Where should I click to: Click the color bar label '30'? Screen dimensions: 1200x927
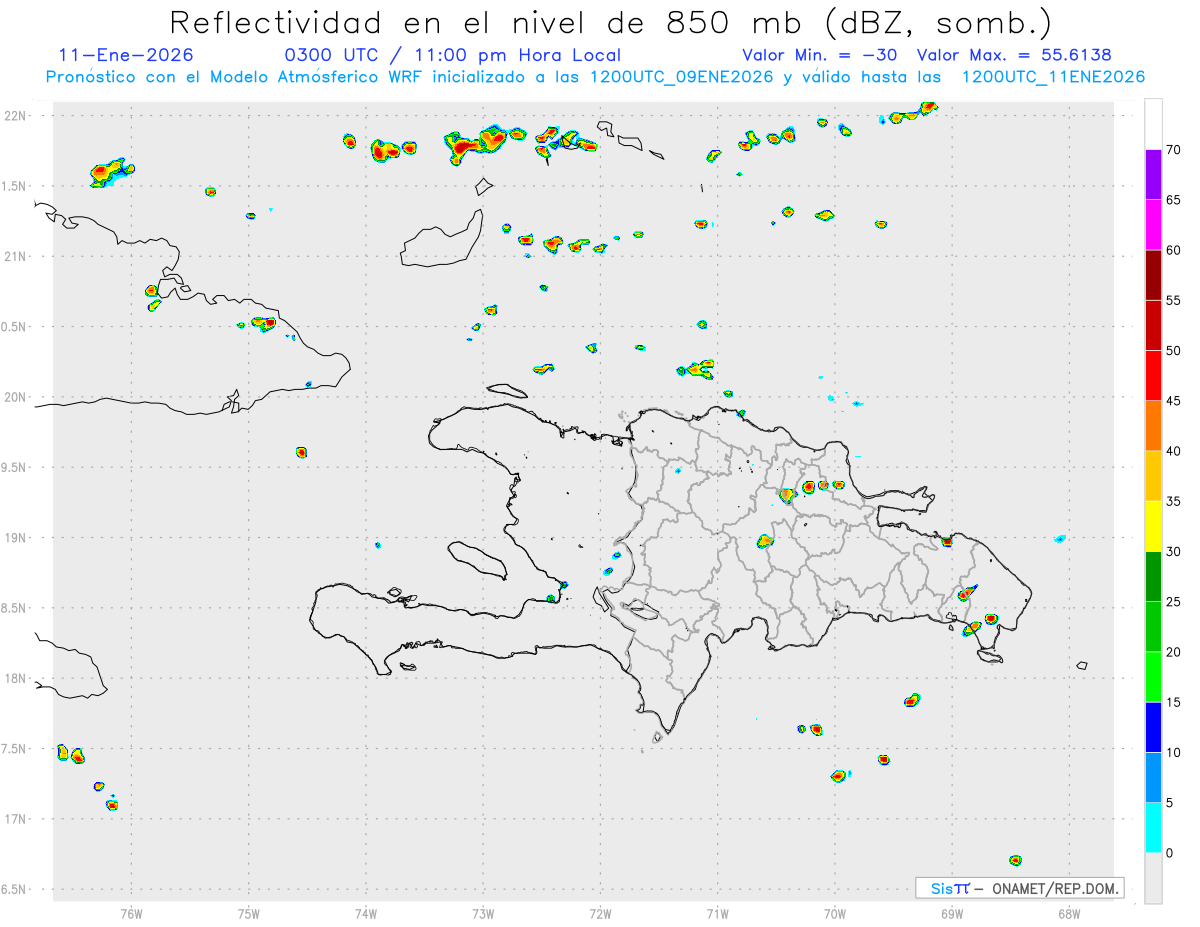[x=1174, y=552]
